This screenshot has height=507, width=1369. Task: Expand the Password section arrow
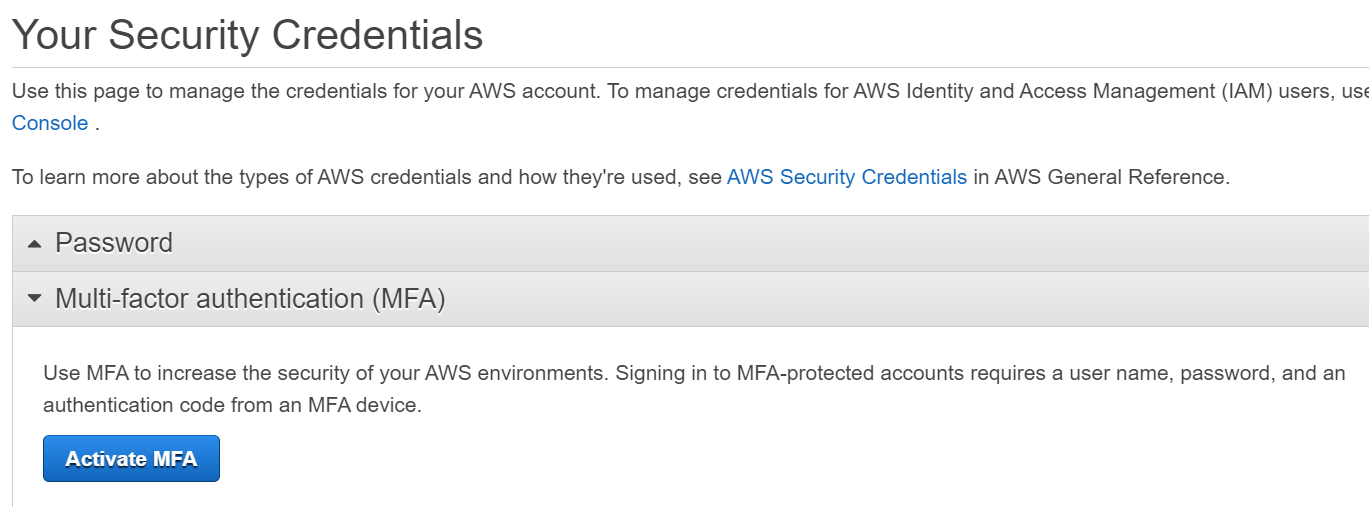[x=35, y=244]
